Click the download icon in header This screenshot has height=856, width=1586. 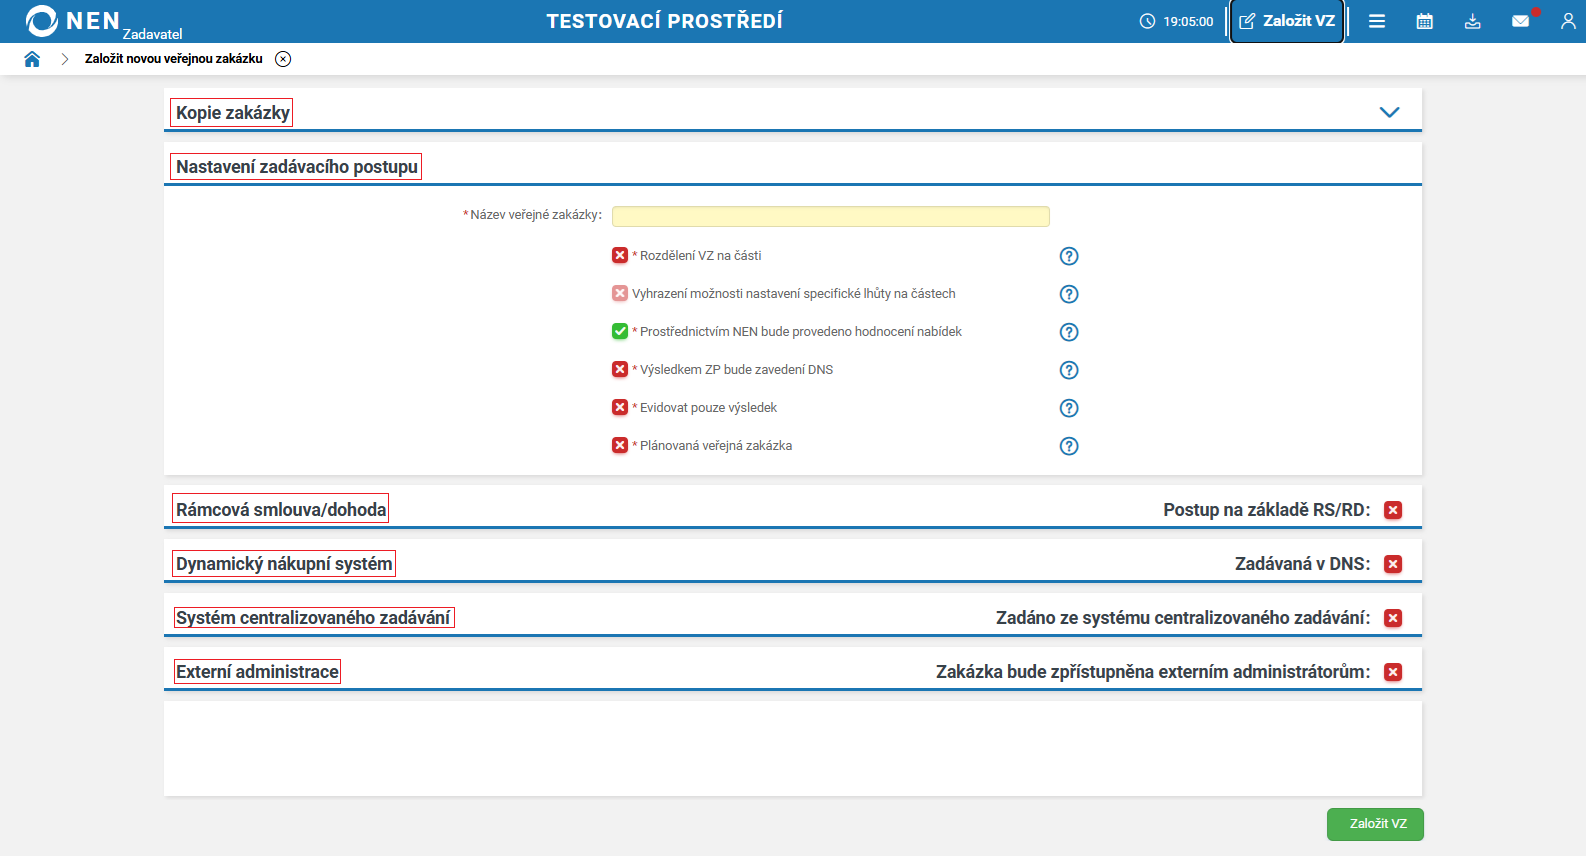pos(1473,21)
